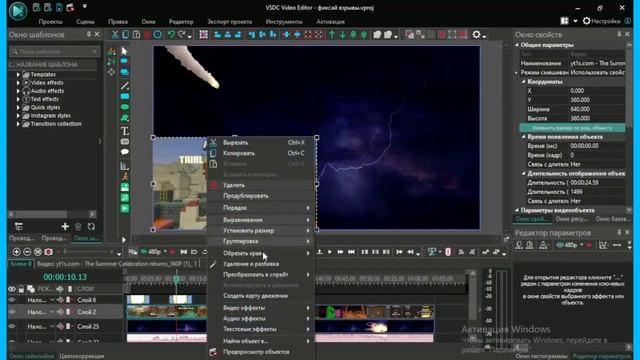Toggle the header eye icon for all layers
Image resolution: width=640 pixels, height=360 pixels.
(12, 289)
